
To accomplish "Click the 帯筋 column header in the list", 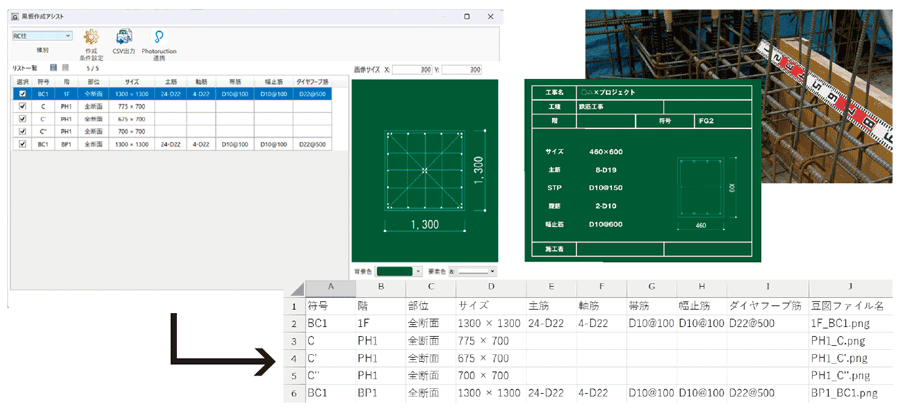I will coord(235,81).
